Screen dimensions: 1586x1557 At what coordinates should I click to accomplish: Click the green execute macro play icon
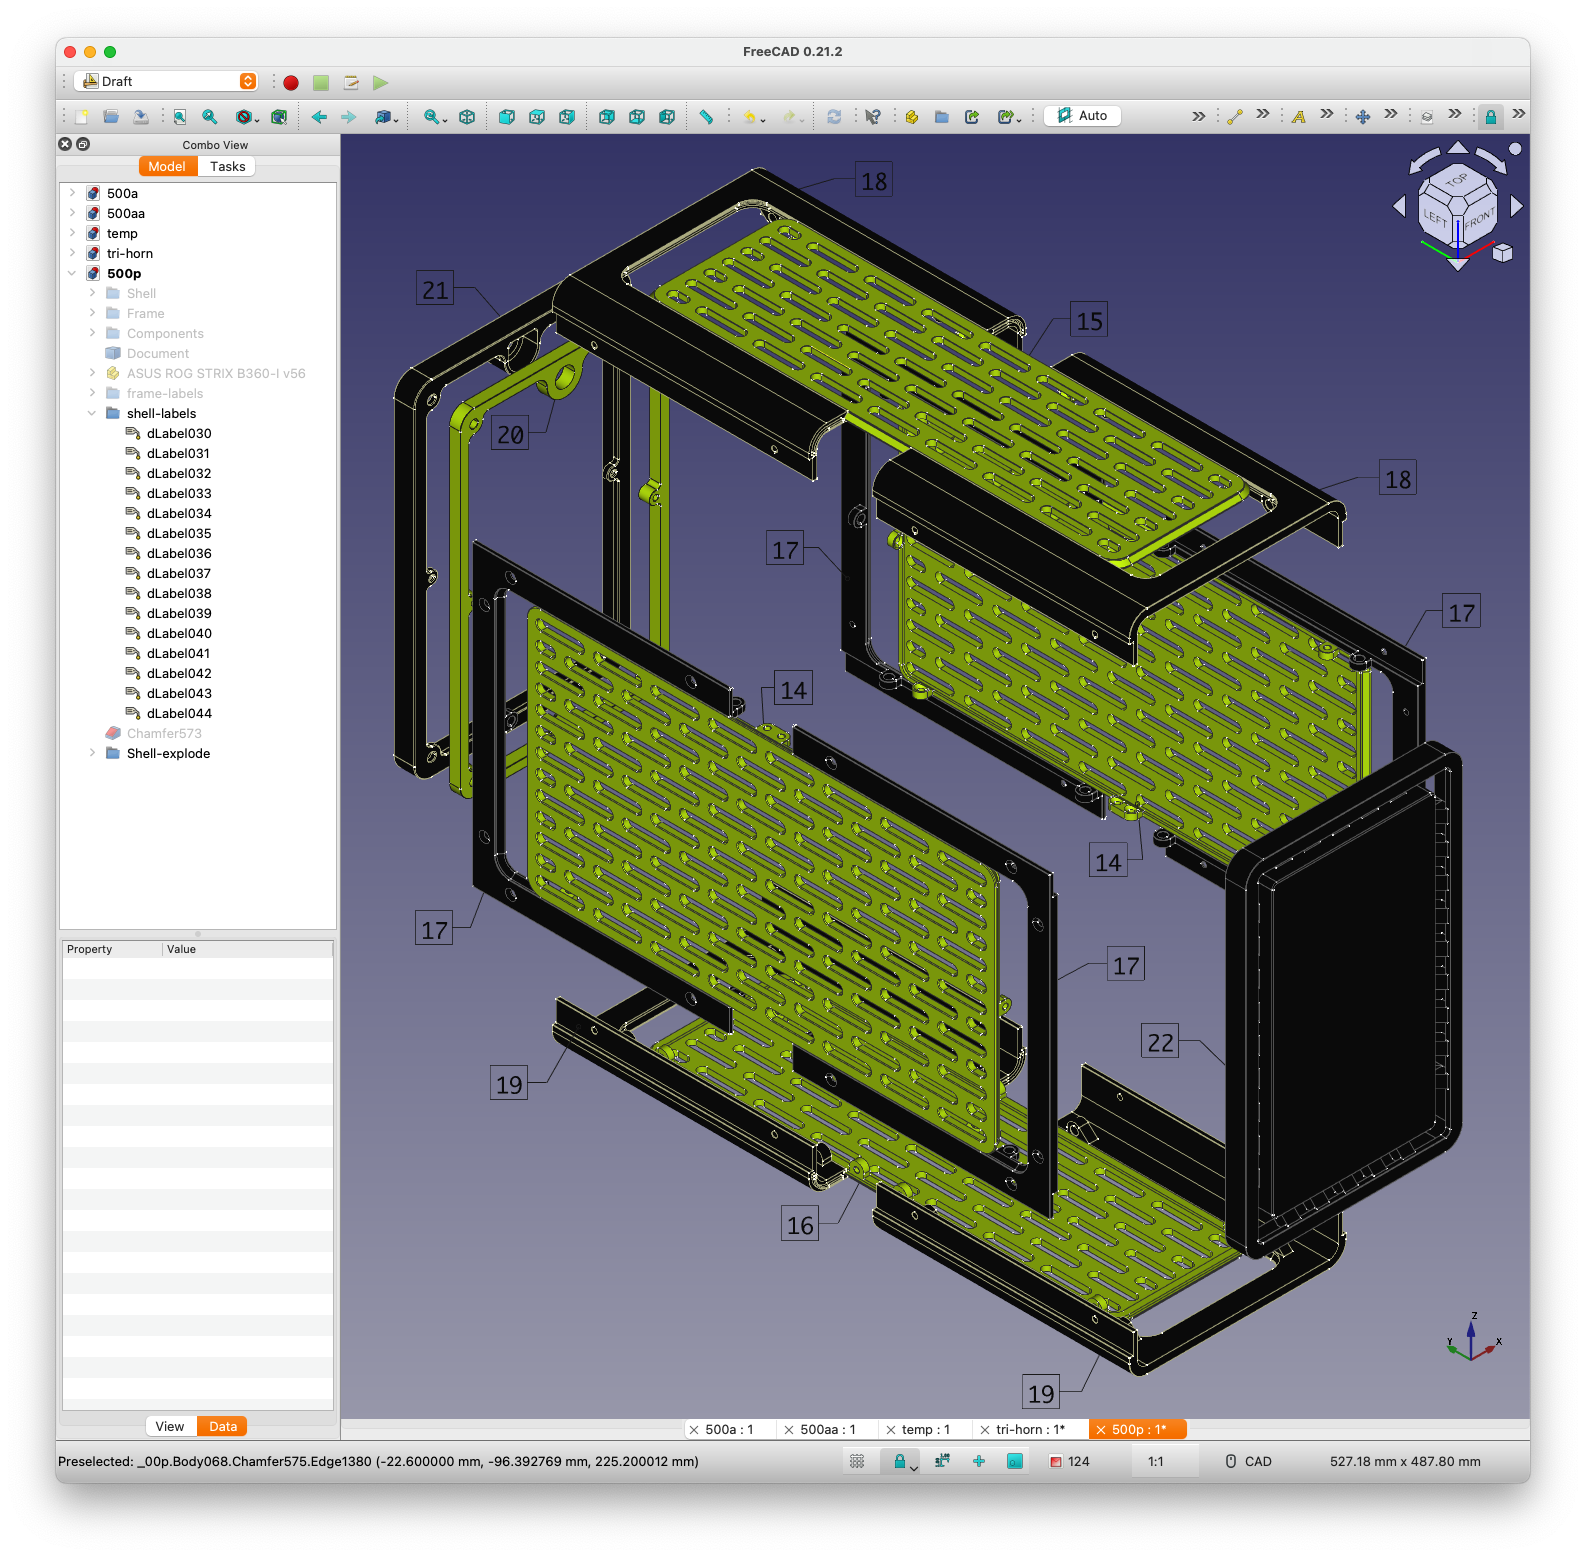click(x=381, y=83)
